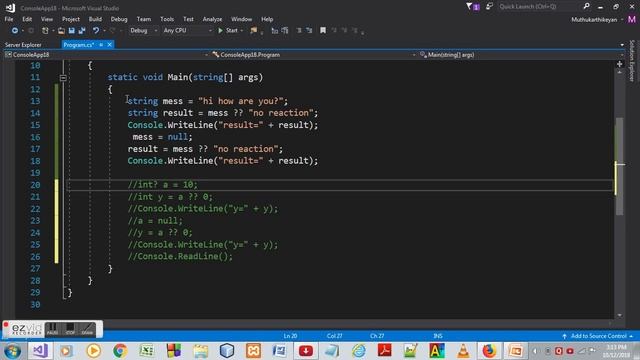Click Add to Source Control button
The height and width of the screenshot is (360, 640).
(598, 336)
